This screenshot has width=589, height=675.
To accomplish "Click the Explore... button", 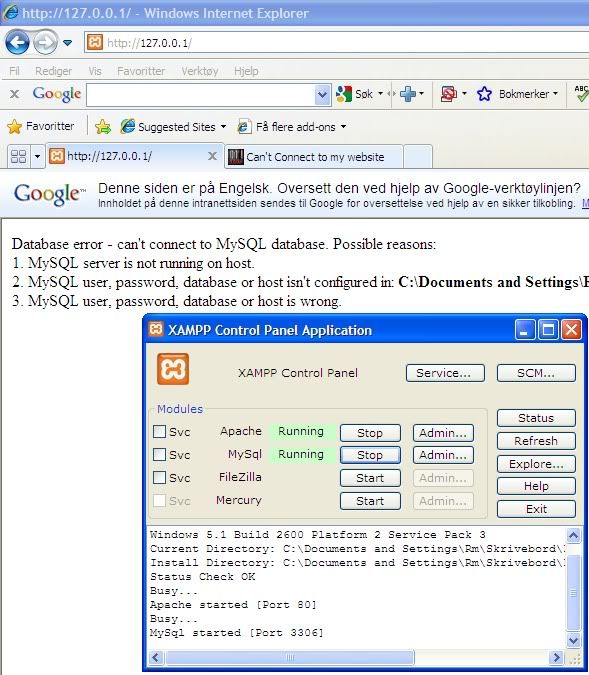I will point(536,464).
